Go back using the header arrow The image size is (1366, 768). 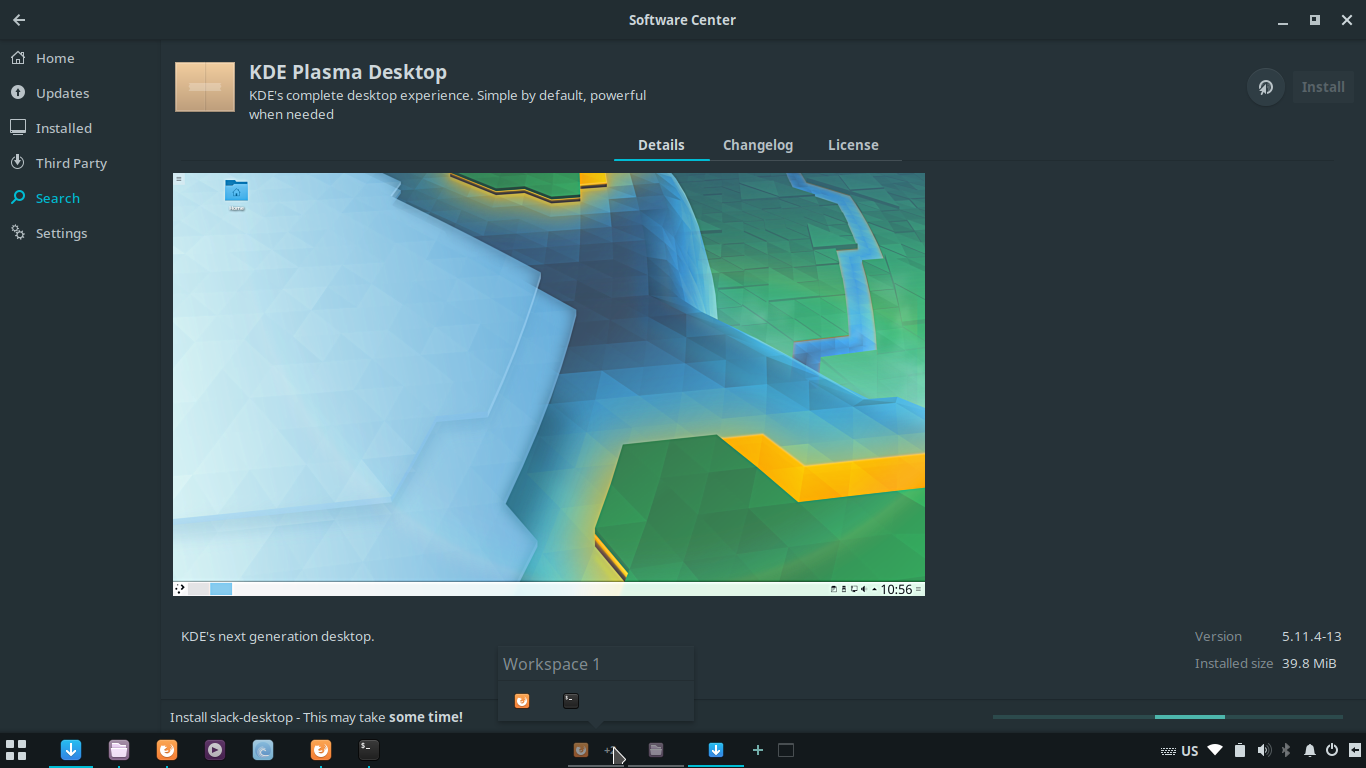[19, 20]
